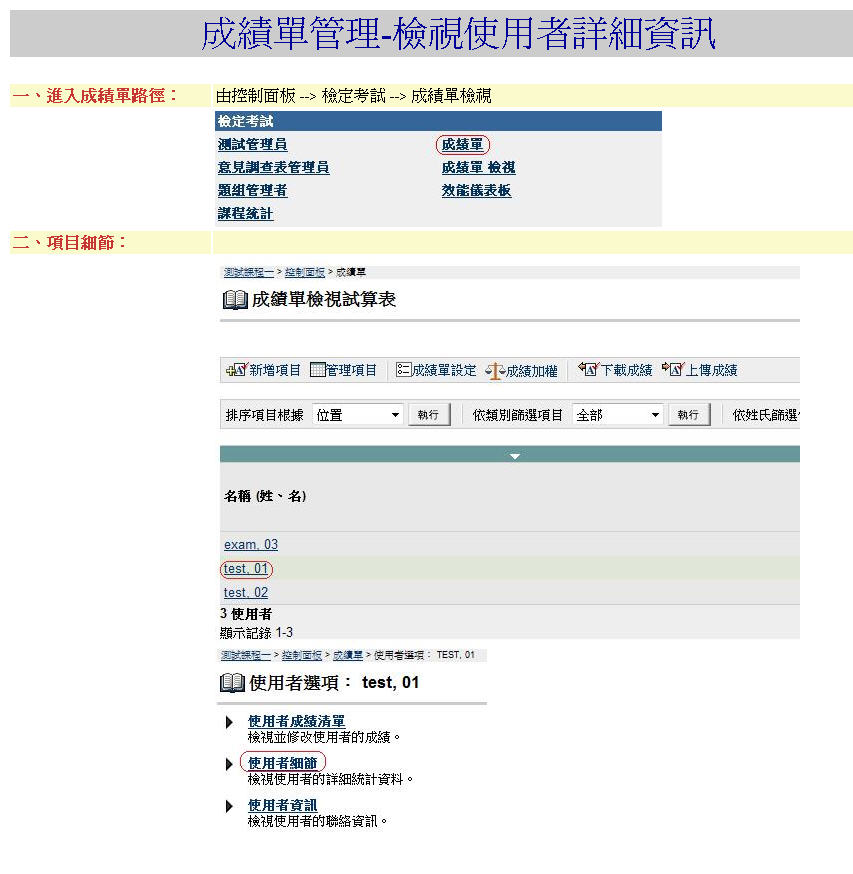Click the arrow bullet beside 使用者成績清單
This screenshot has height=874, width=853.
click(x=230, y=722)
